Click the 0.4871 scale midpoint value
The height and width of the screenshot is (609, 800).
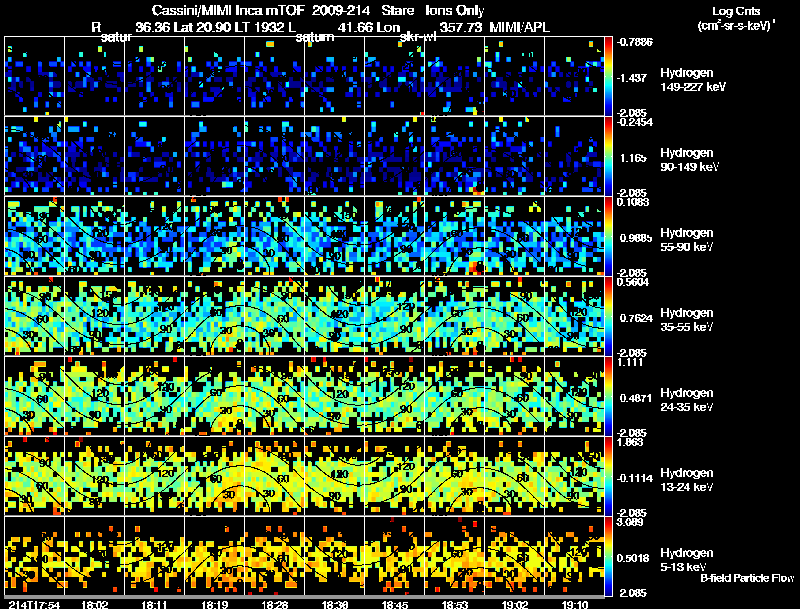pos(635,398)
